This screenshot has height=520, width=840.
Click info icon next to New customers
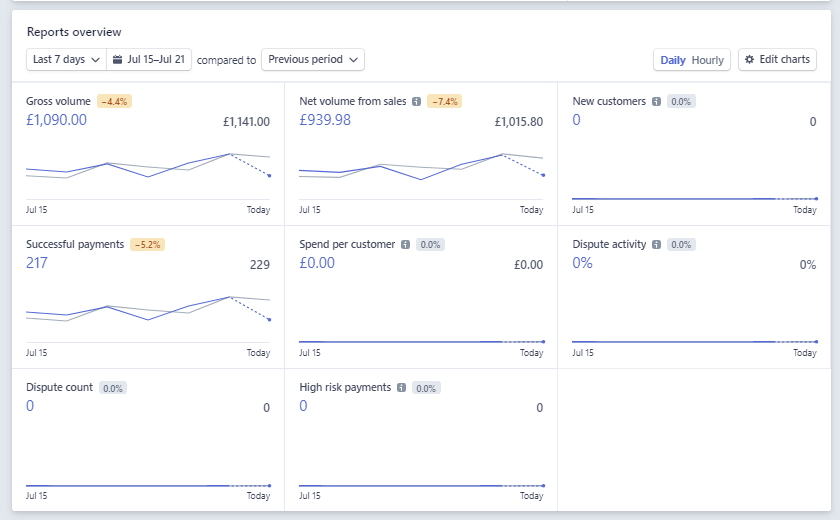click(x=656, y=102)
